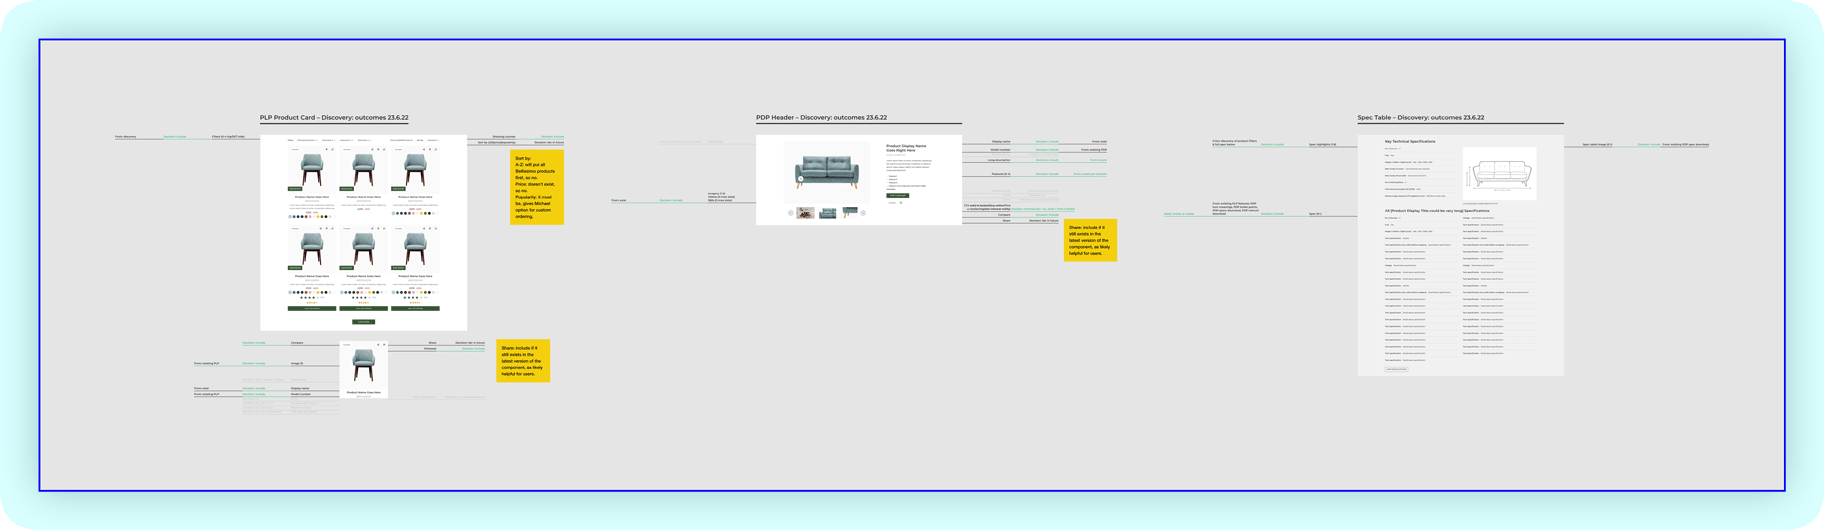Viewport: 1824px width, 530px height.
Task: Click the 'Key Technical Specifications' title
Action: [1410, 141]
